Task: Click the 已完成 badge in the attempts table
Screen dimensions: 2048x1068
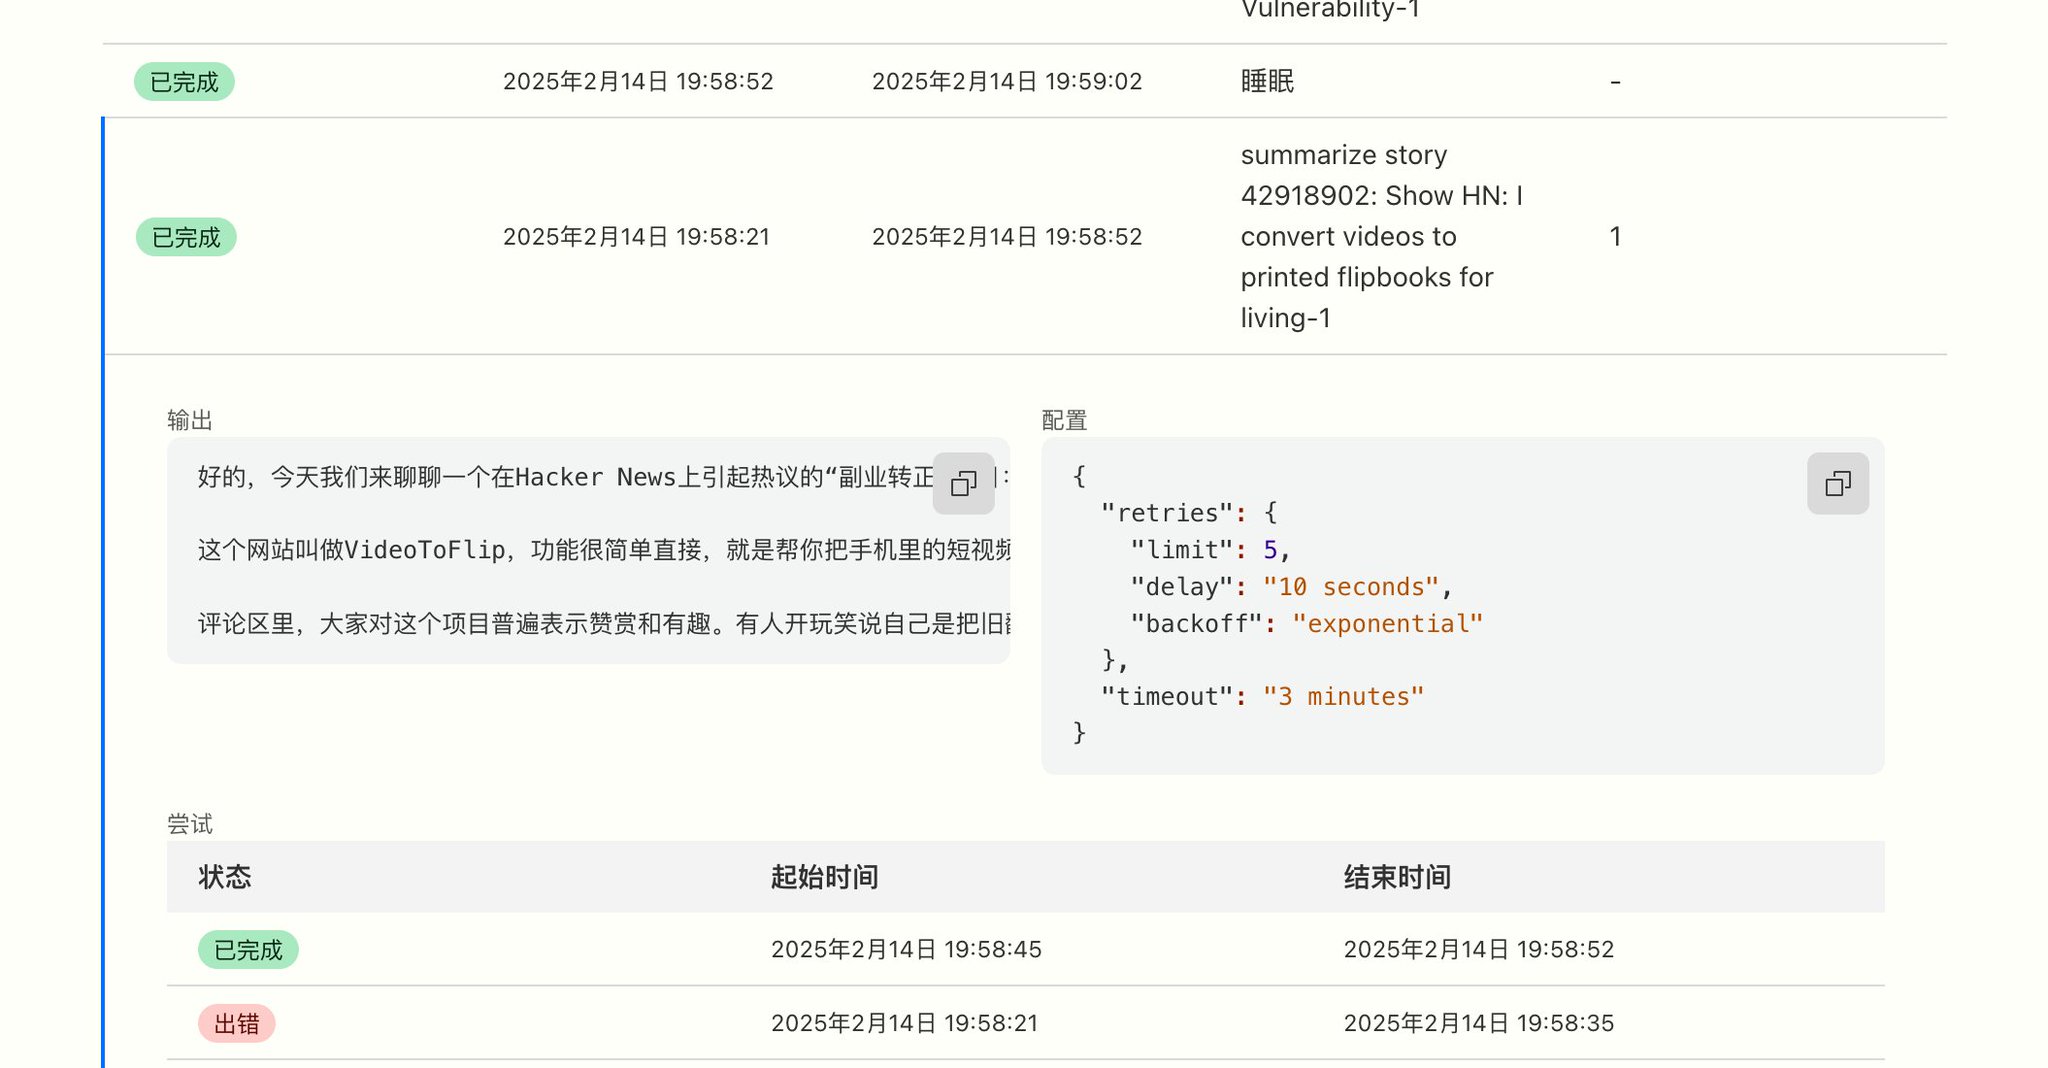Action: click(248, 949)
